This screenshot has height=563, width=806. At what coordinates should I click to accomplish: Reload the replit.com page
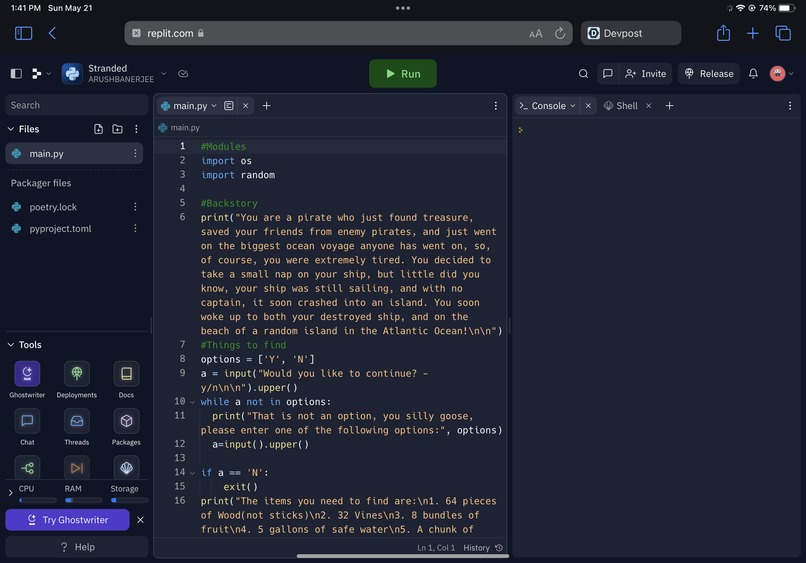click(x=560, y=33)
